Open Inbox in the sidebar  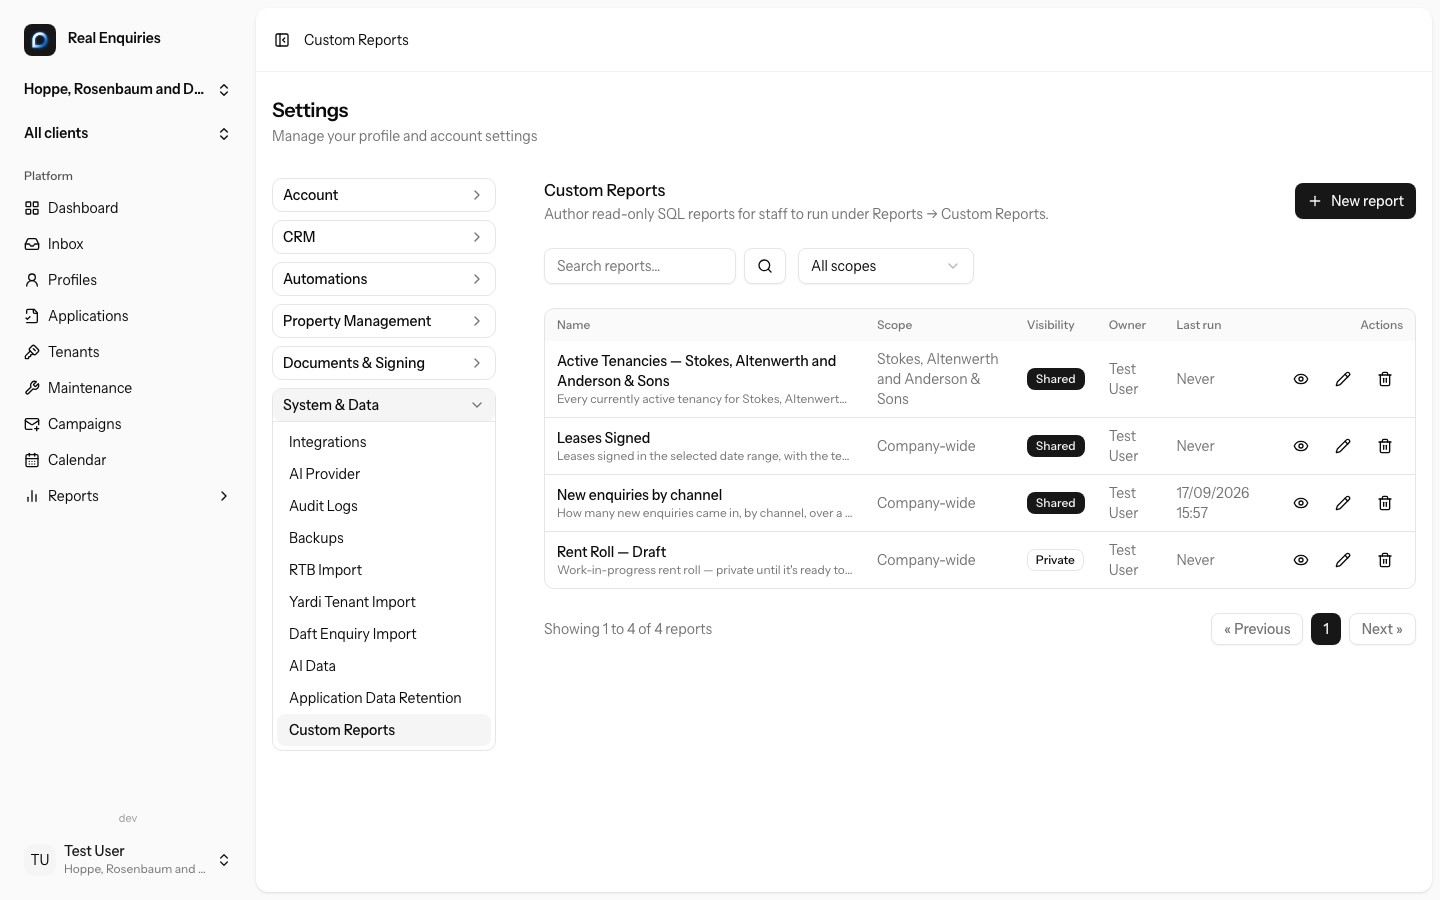[128, 244]
